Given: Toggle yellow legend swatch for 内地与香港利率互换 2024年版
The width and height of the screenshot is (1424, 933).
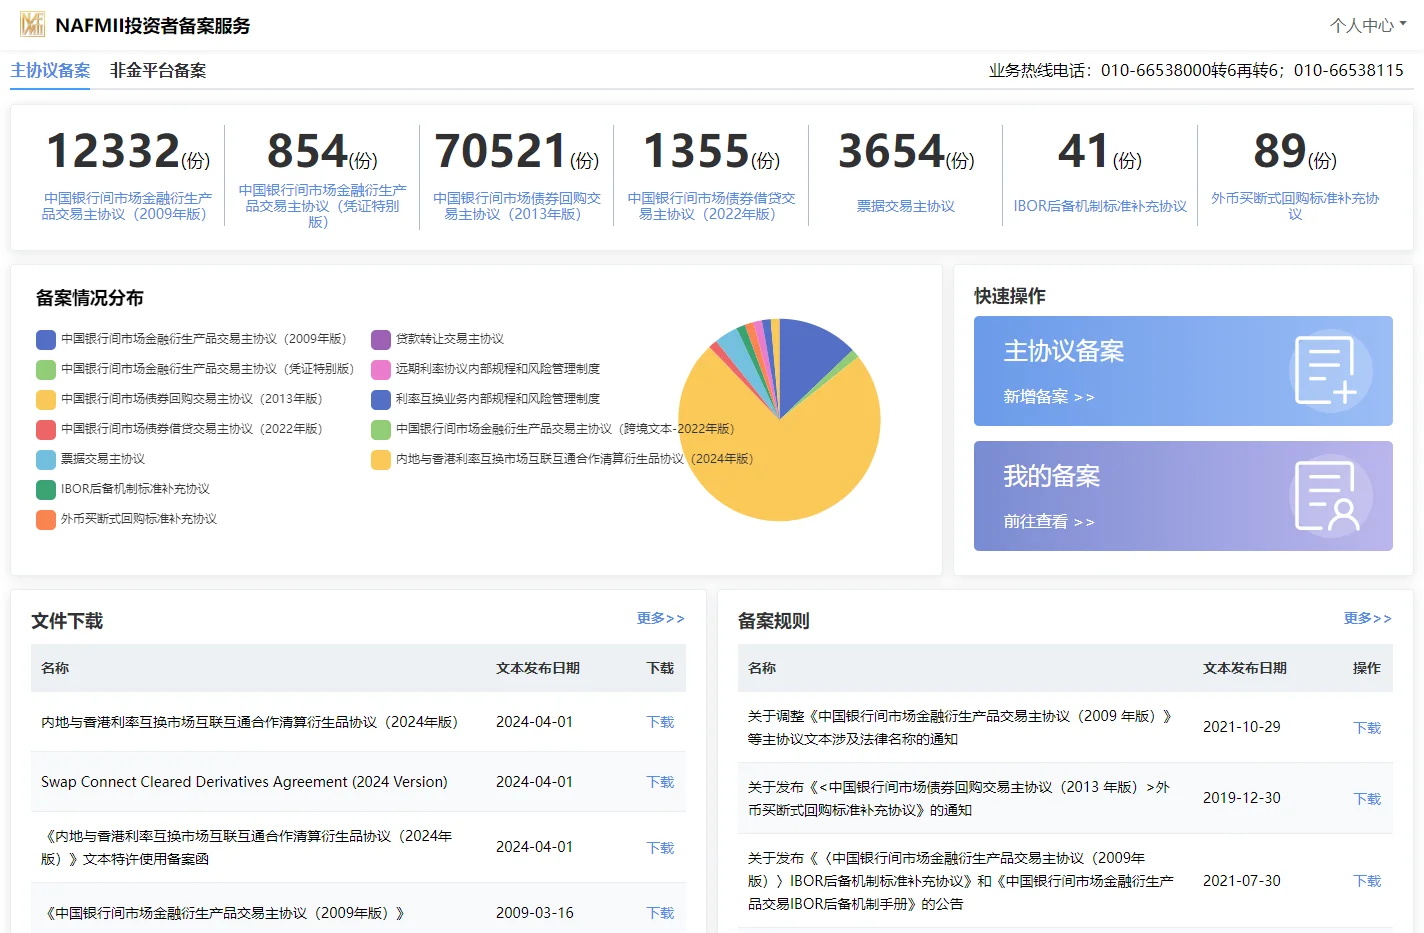Looking at the screenshot, I should [381, 459].
